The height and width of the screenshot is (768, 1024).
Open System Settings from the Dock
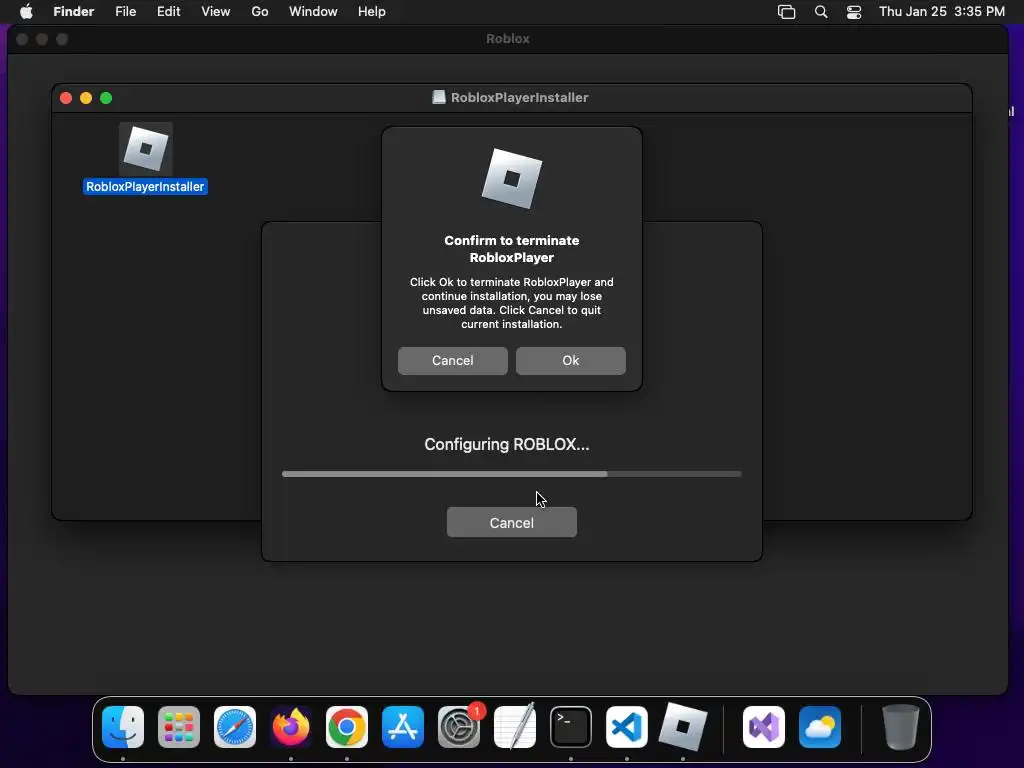(x=459, y=727)
